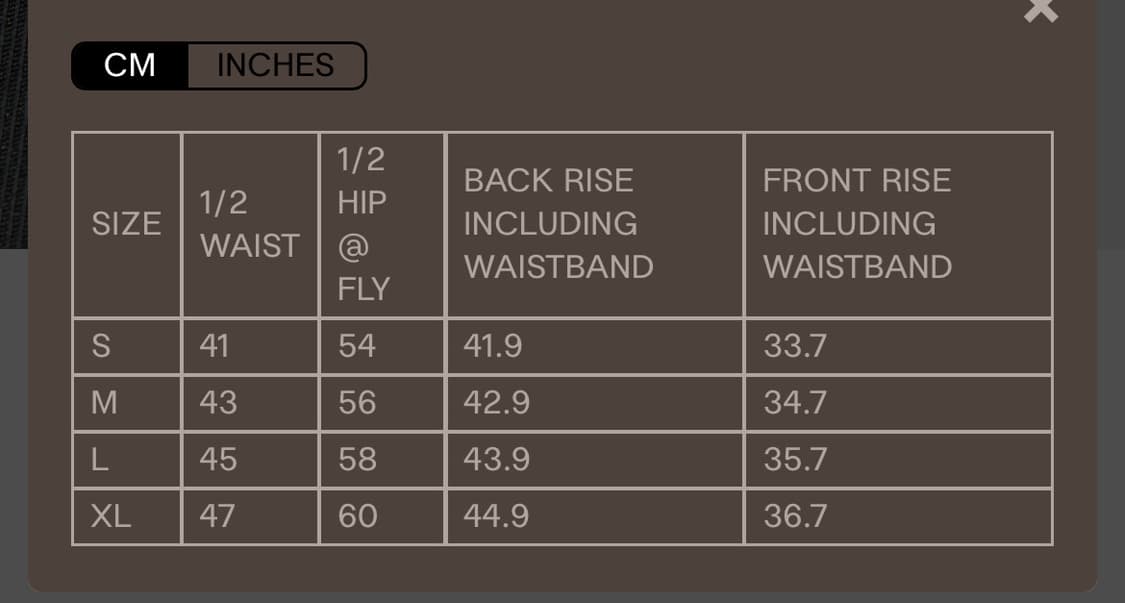1125x603 pixels.
Task: Click the 1/2 WAIST column header
Action: pyautogui.click(x=249, y=224)
